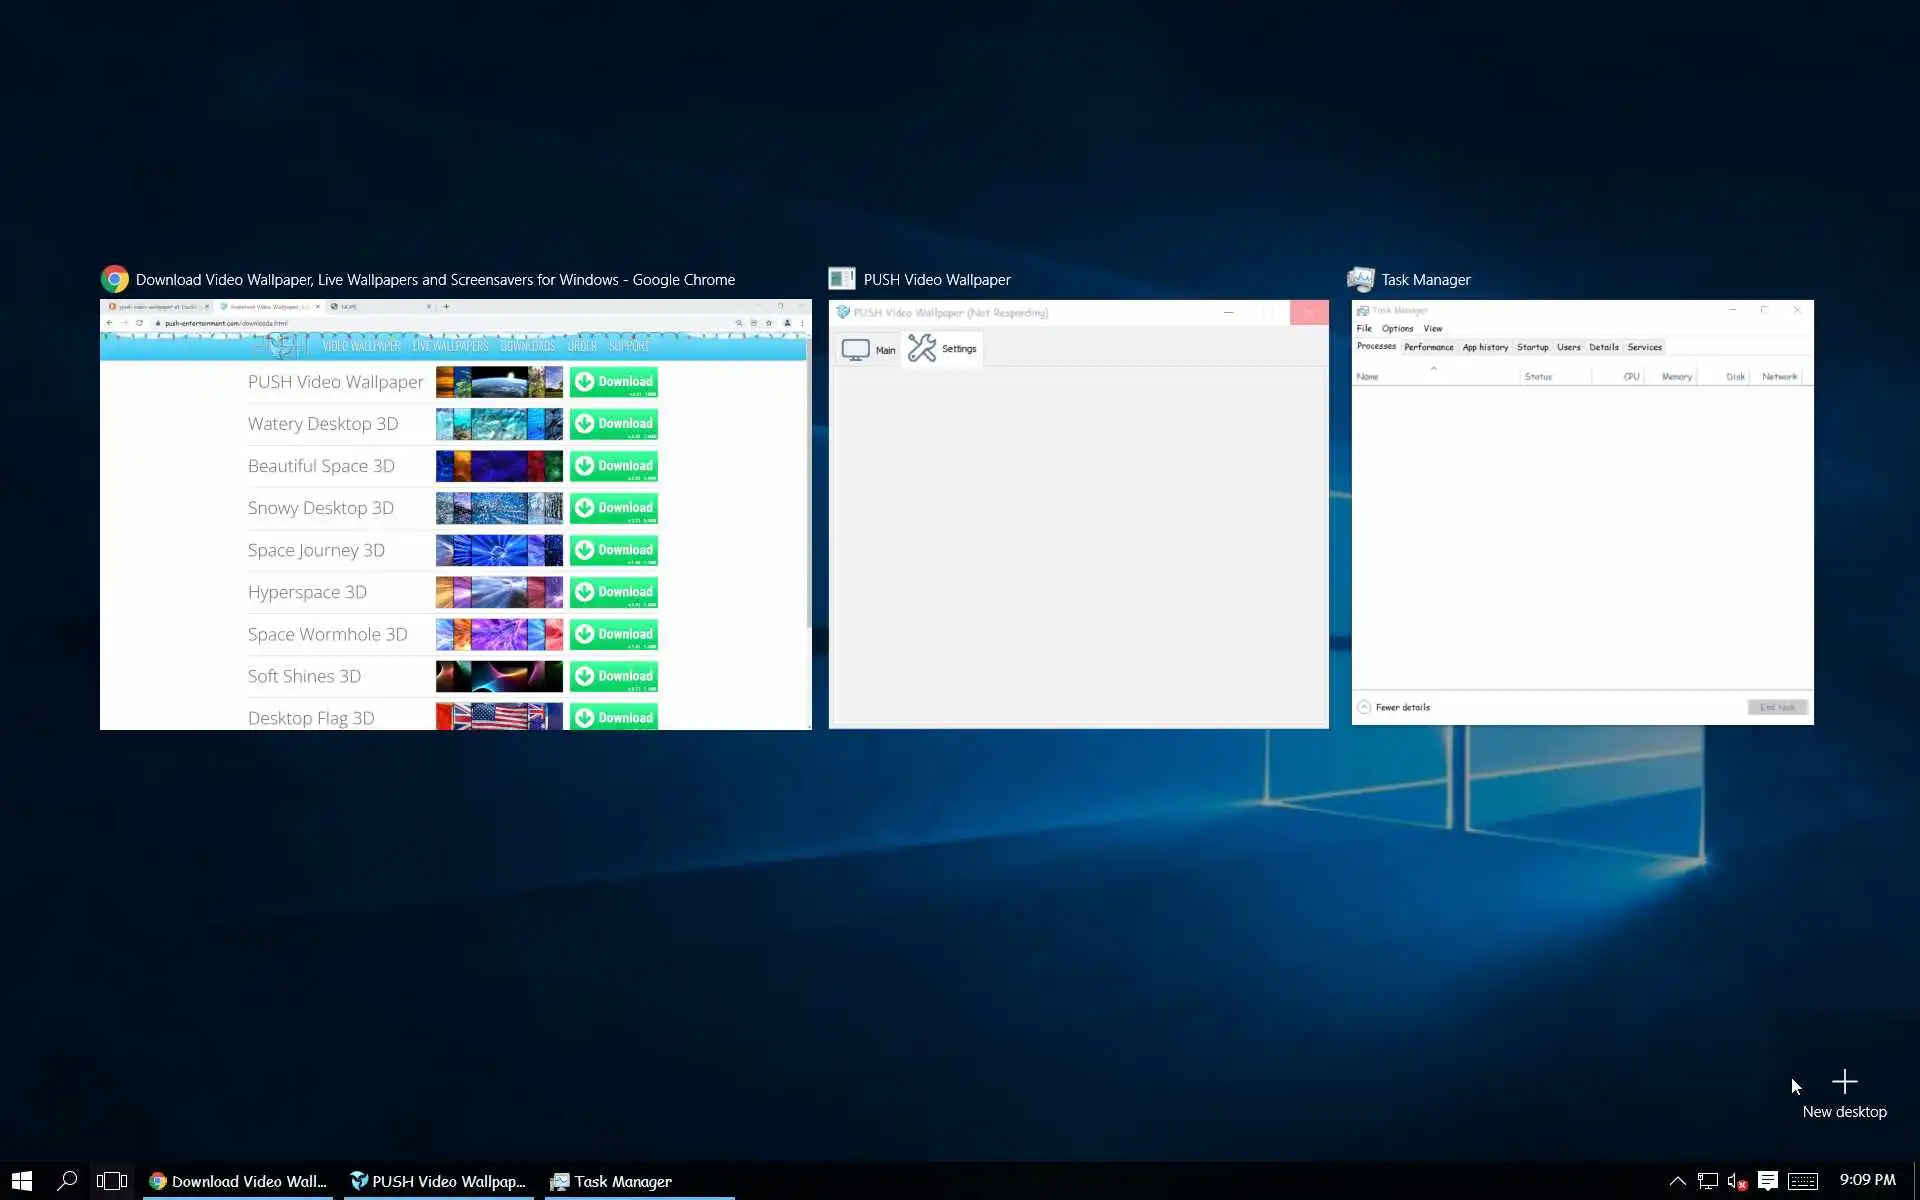The image size is (1920, 1200).
Task: Click the PUSH Video Wallpaper title icon
Action: pos(842,279)
